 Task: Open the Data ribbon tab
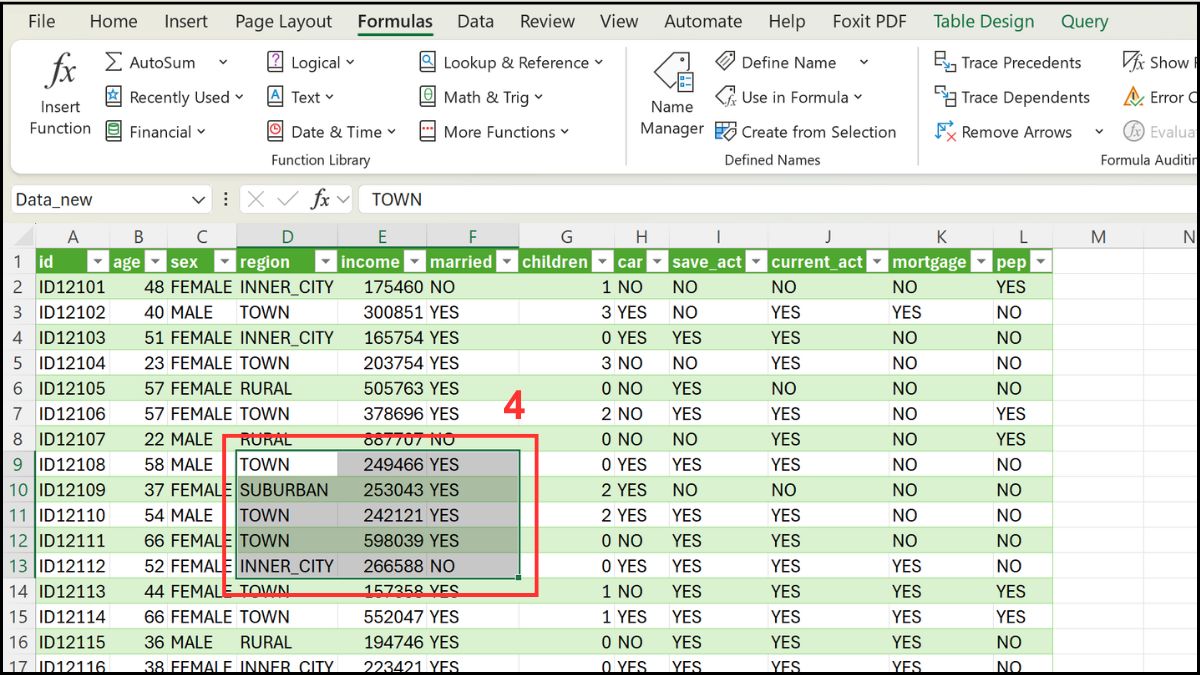pos(475,21)
